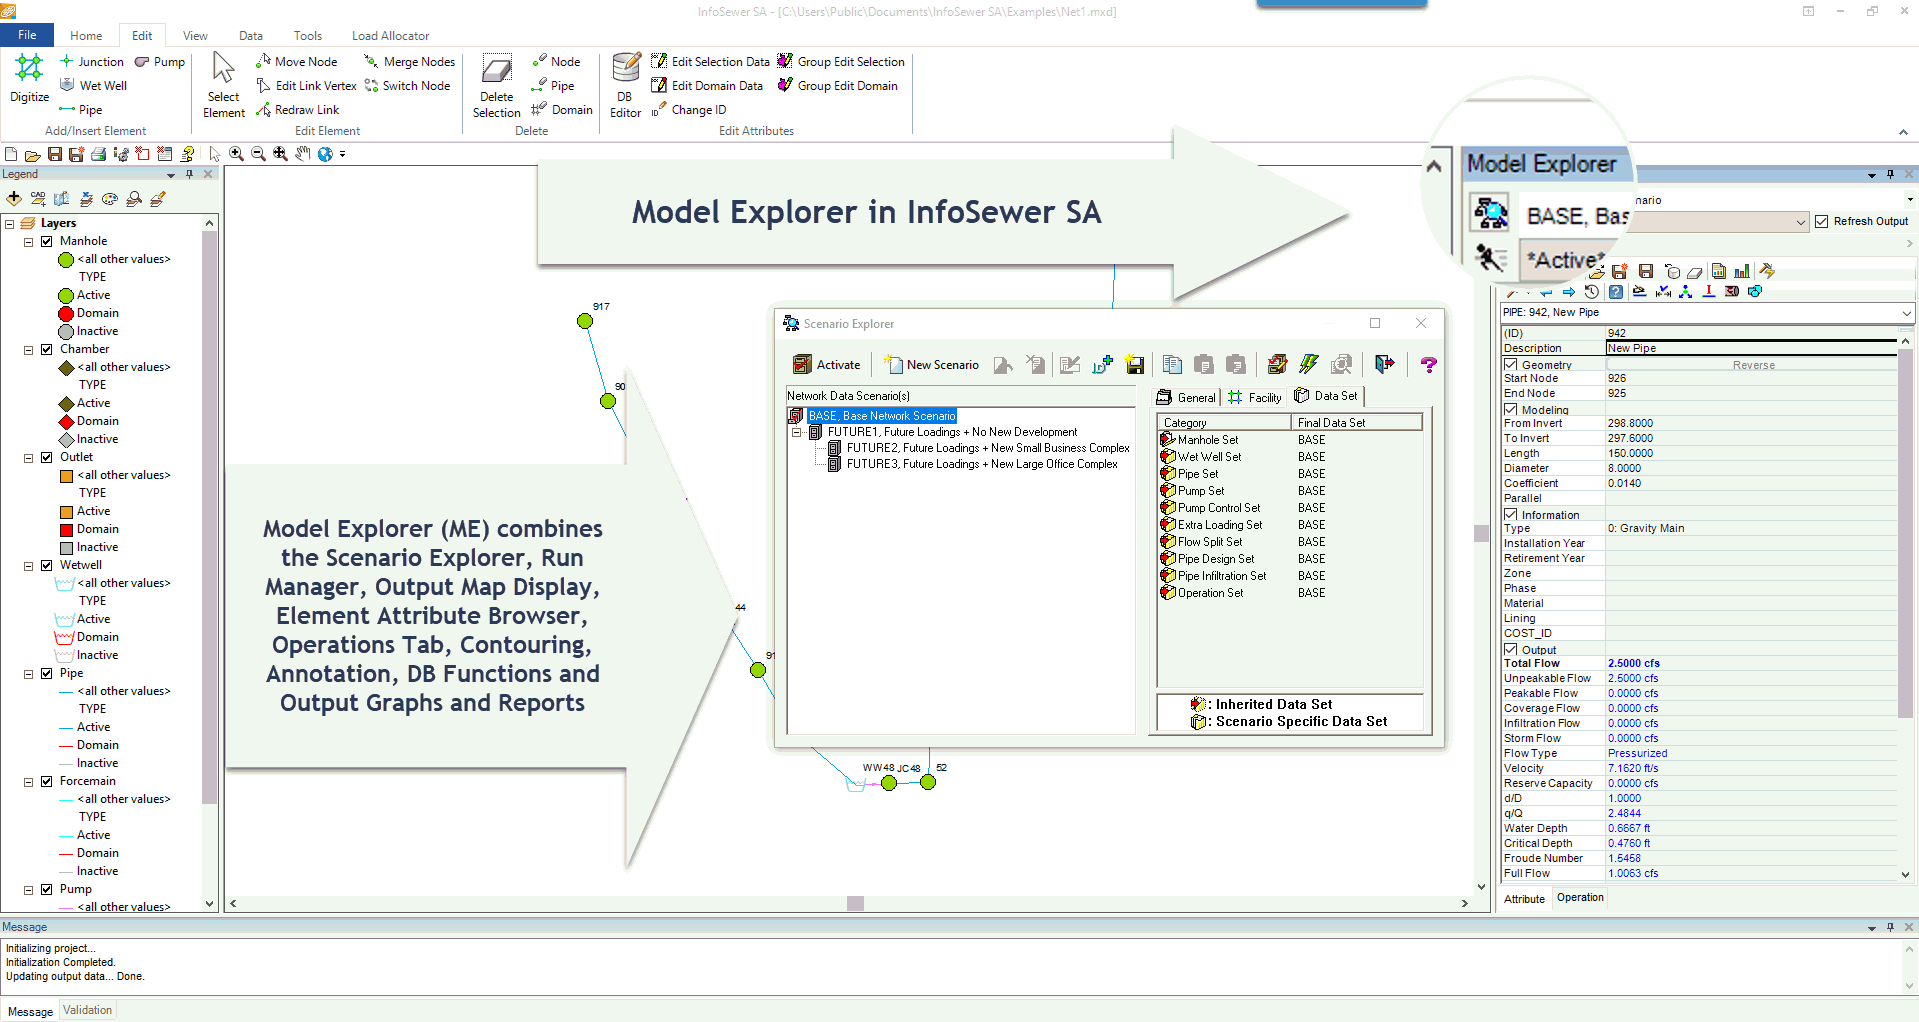Click the lightning bolt batch run icon

(1309, 365)
